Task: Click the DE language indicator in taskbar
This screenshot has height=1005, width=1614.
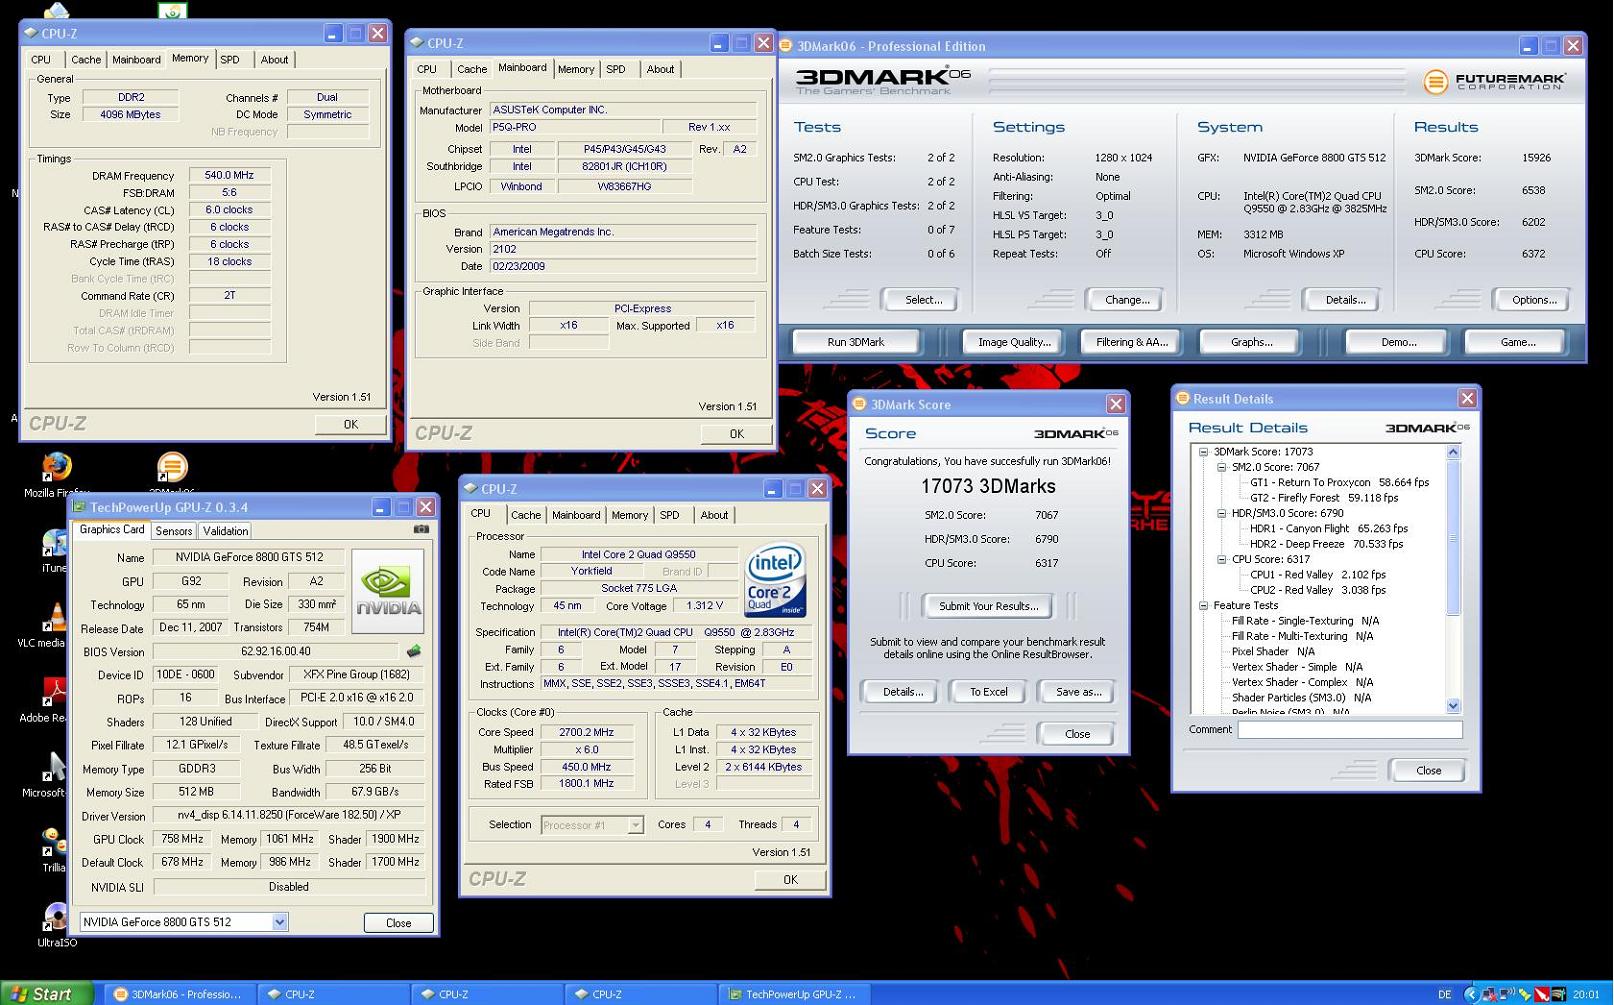Action: [1444, 994]
